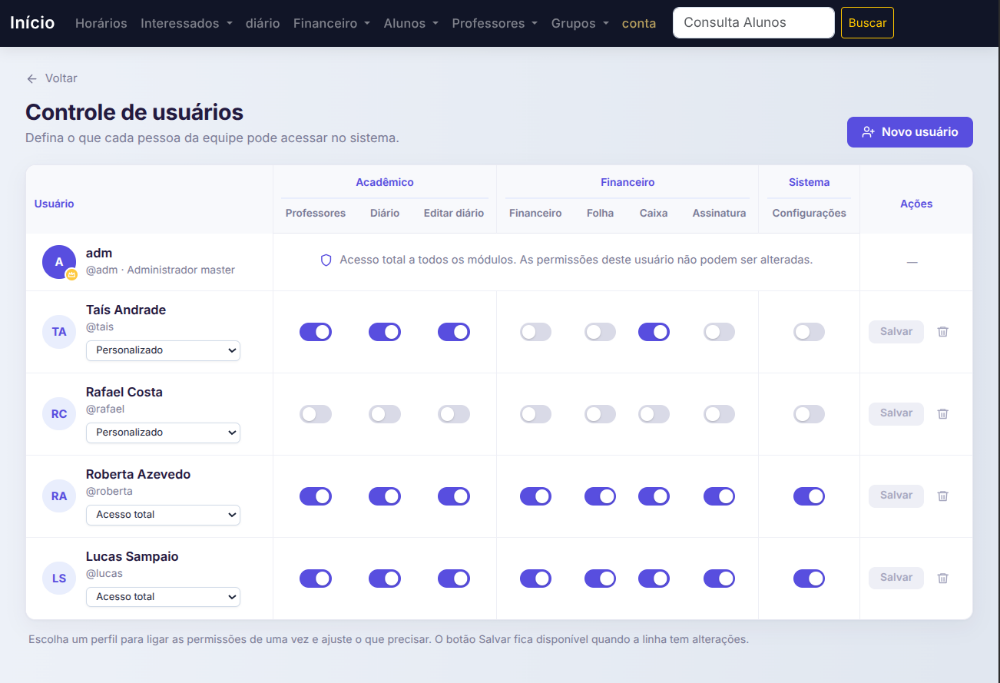Click the Configurações column header
The height and width of the screenshot is (683, 1000).
[809, 213]
